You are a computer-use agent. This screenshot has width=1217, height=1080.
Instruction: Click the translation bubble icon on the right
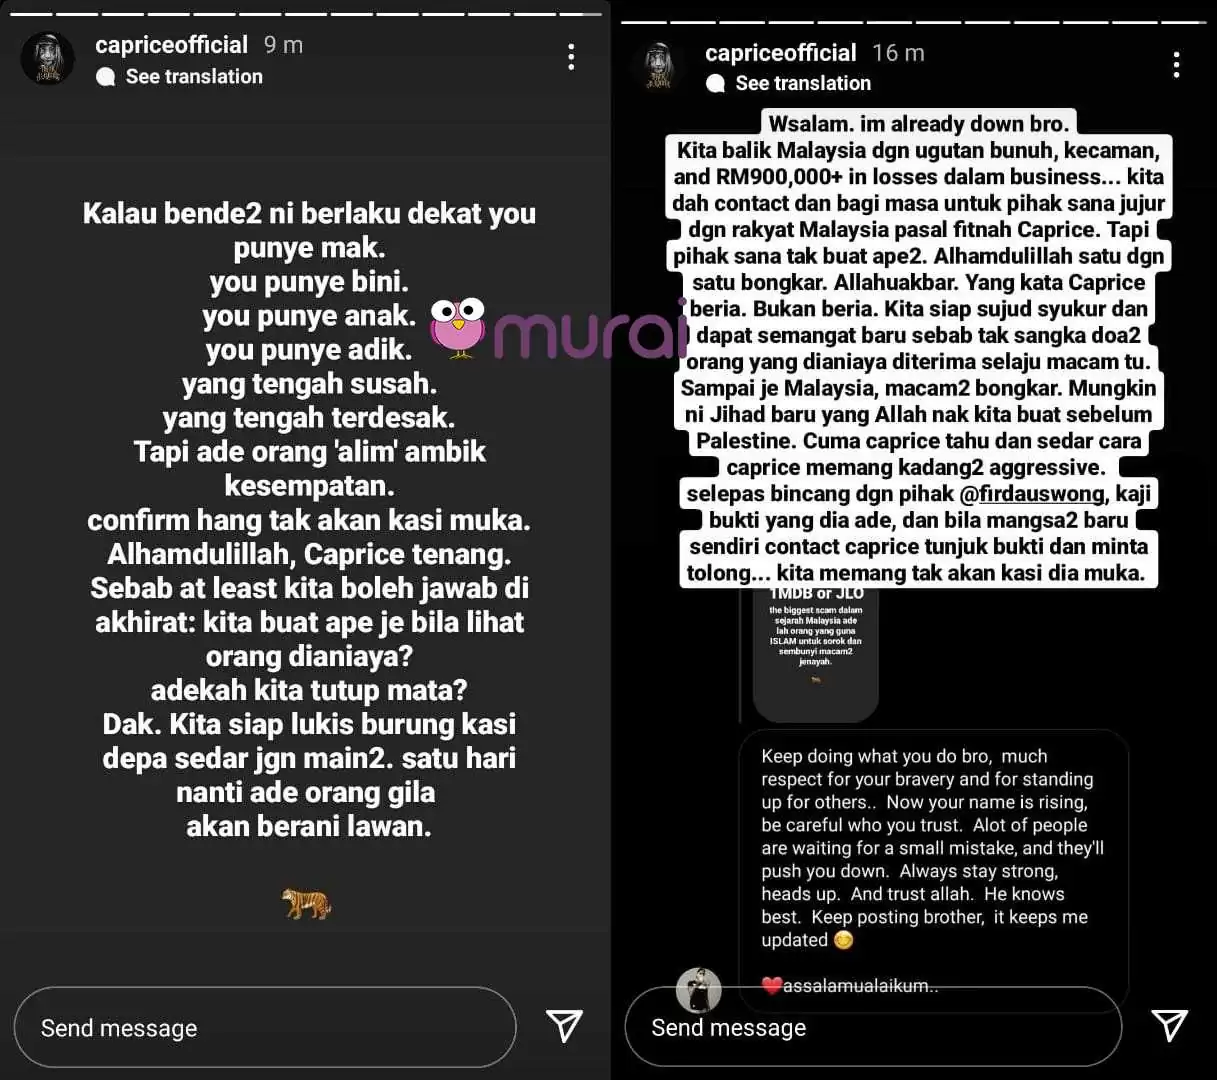click(x=715, y=84)
